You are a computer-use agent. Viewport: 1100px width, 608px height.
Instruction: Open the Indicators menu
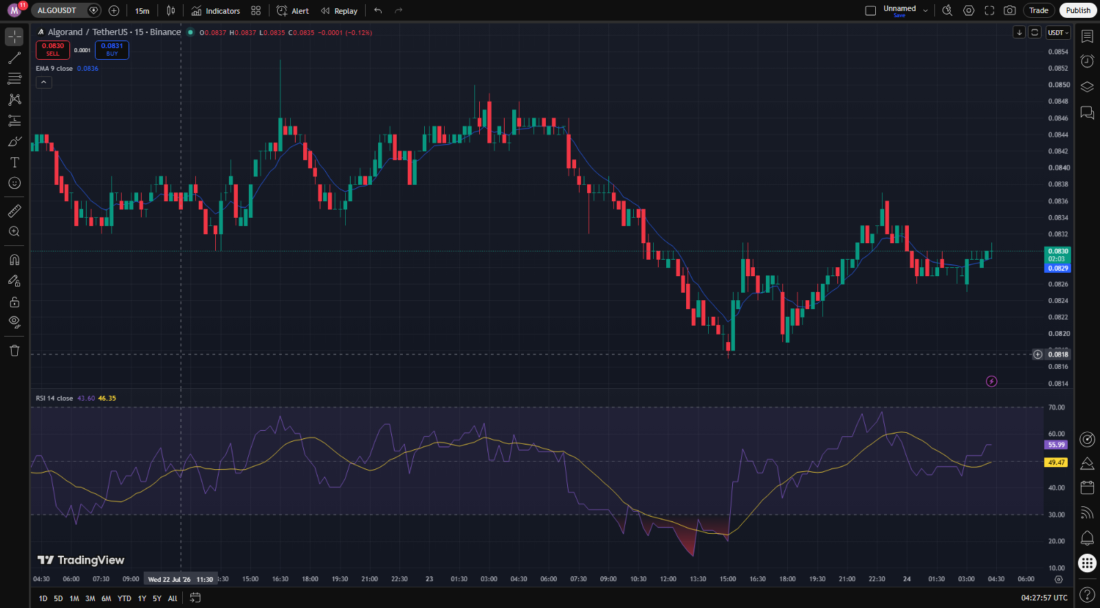[215, 11]
